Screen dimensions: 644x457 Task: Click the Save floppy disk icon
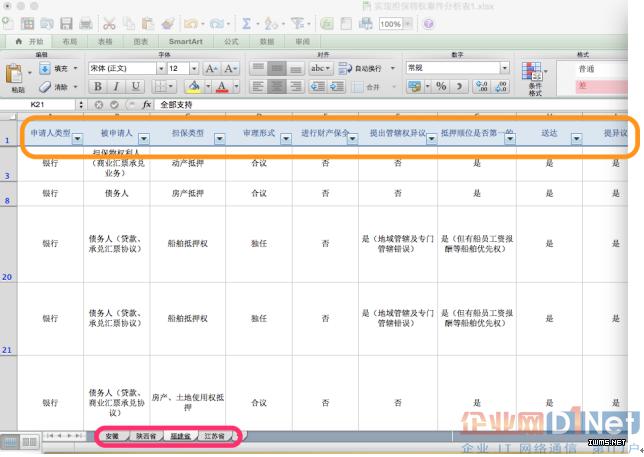(66, 23)
